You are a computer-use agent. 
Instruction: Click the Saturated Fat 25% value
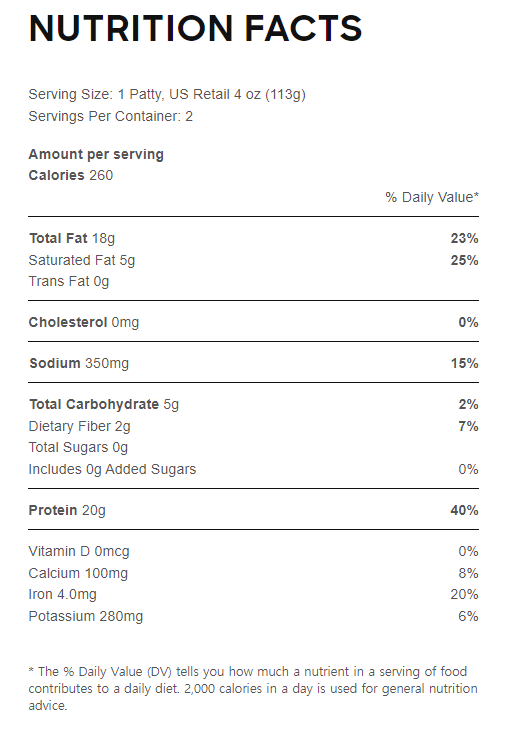click(465, 260)
